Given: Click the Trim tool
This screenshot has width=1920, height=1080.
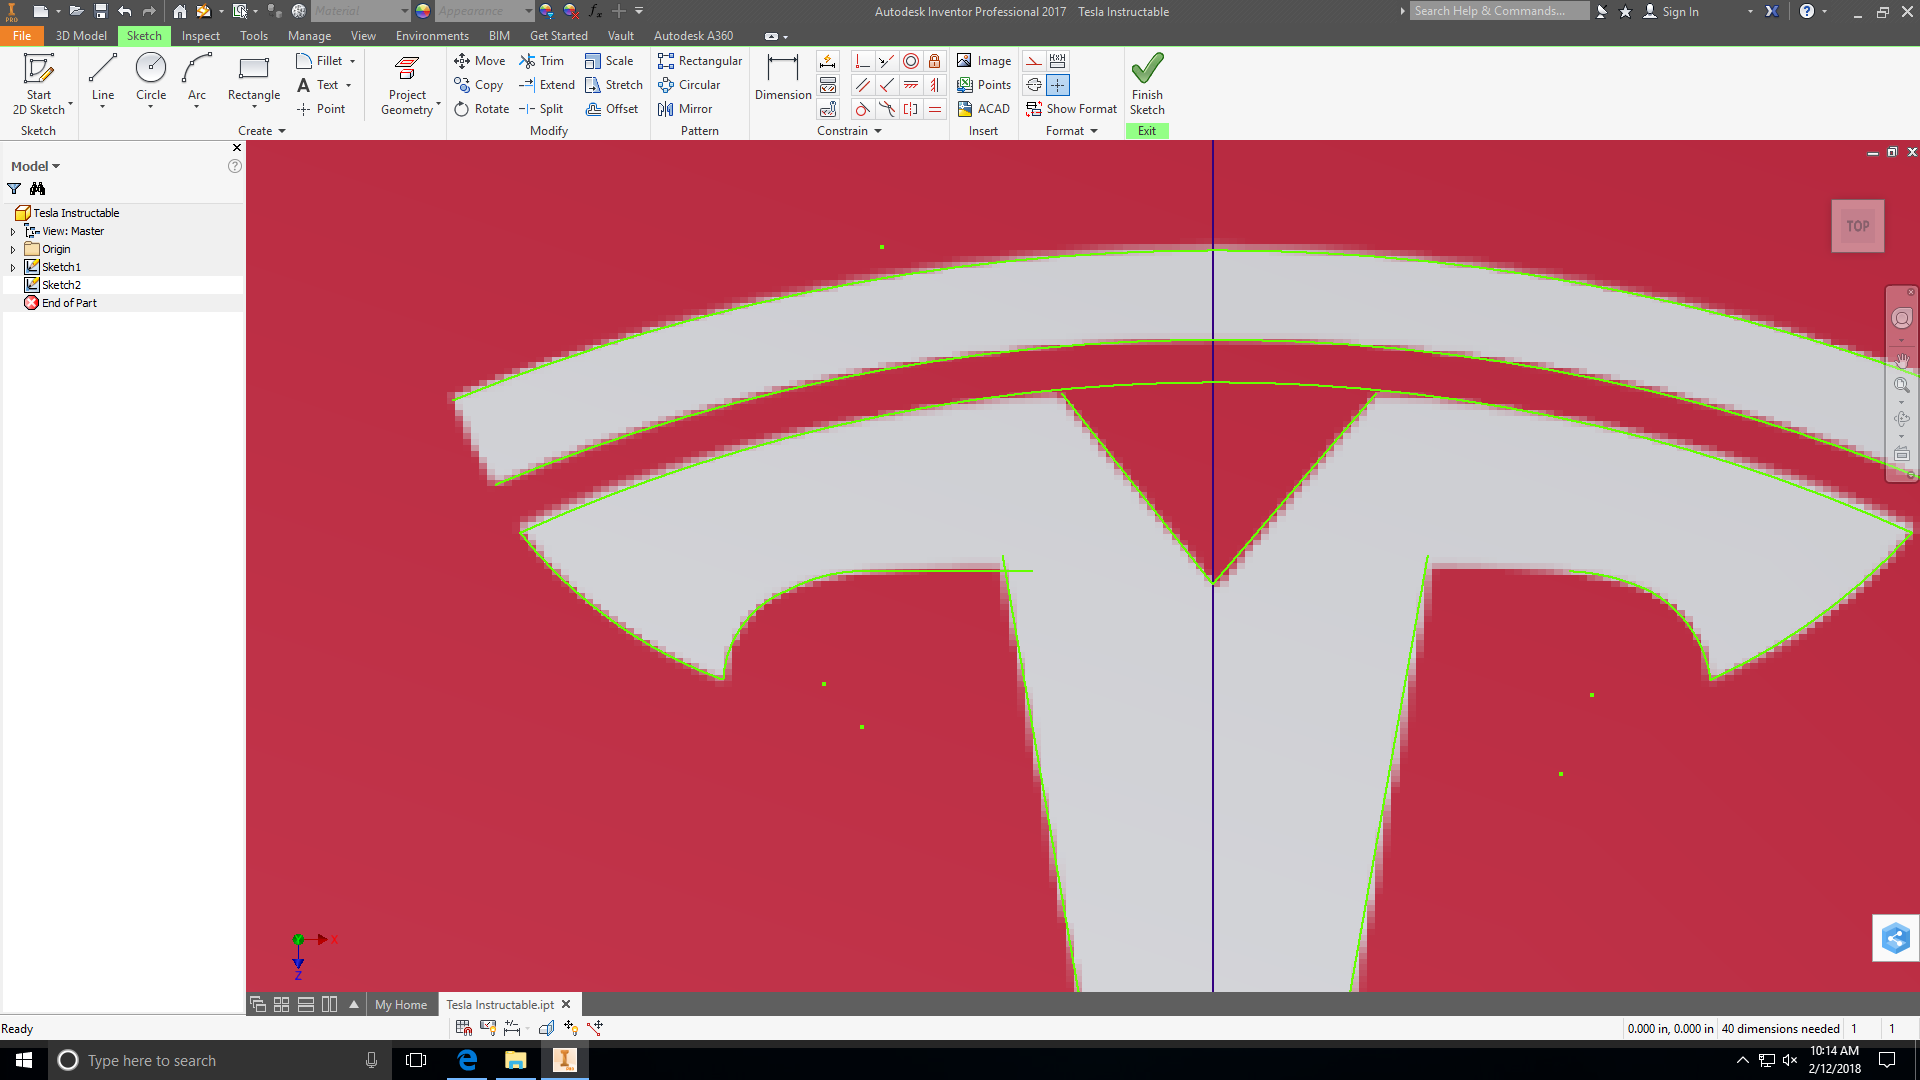Looking at the screenshot, I should coord(541,61).
